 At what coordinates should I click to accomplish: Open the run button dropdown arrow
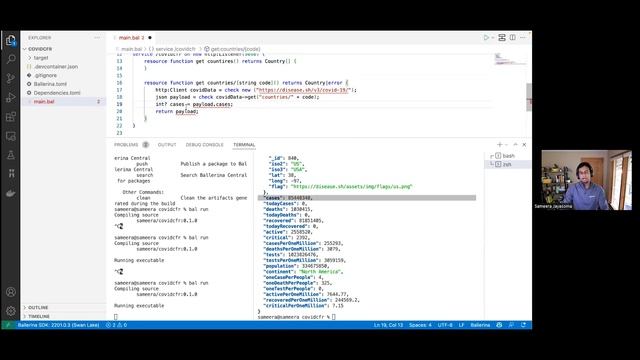[493, 38]
